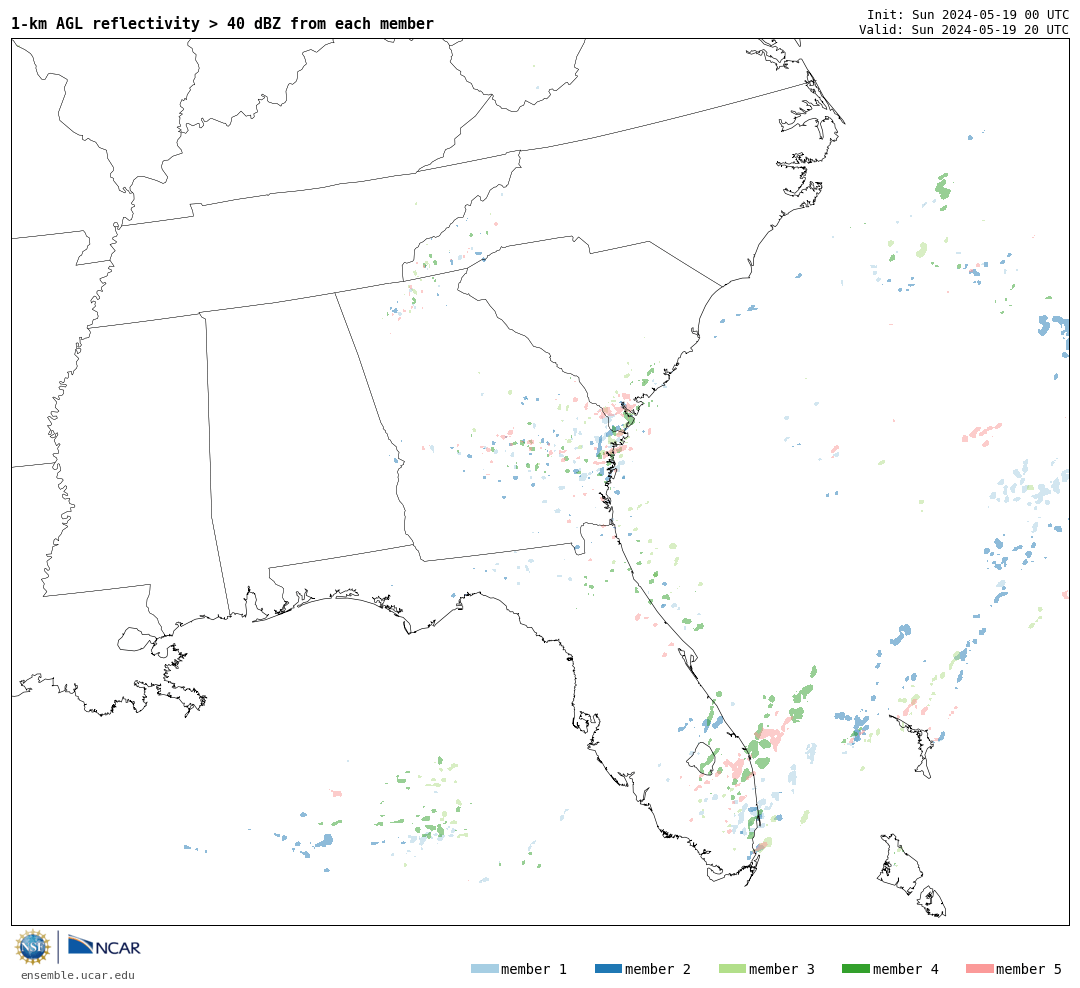Viewport: 1080px width, 988px height.
Task: Click the member 1 light blue swatch
Action: [484, 969]
